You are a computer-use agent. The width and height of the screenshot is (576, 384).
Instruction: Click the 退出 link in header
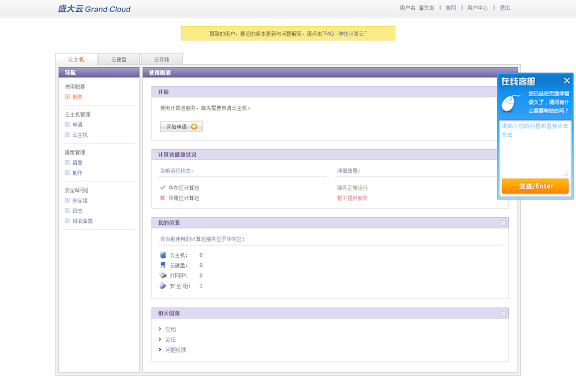505,8
